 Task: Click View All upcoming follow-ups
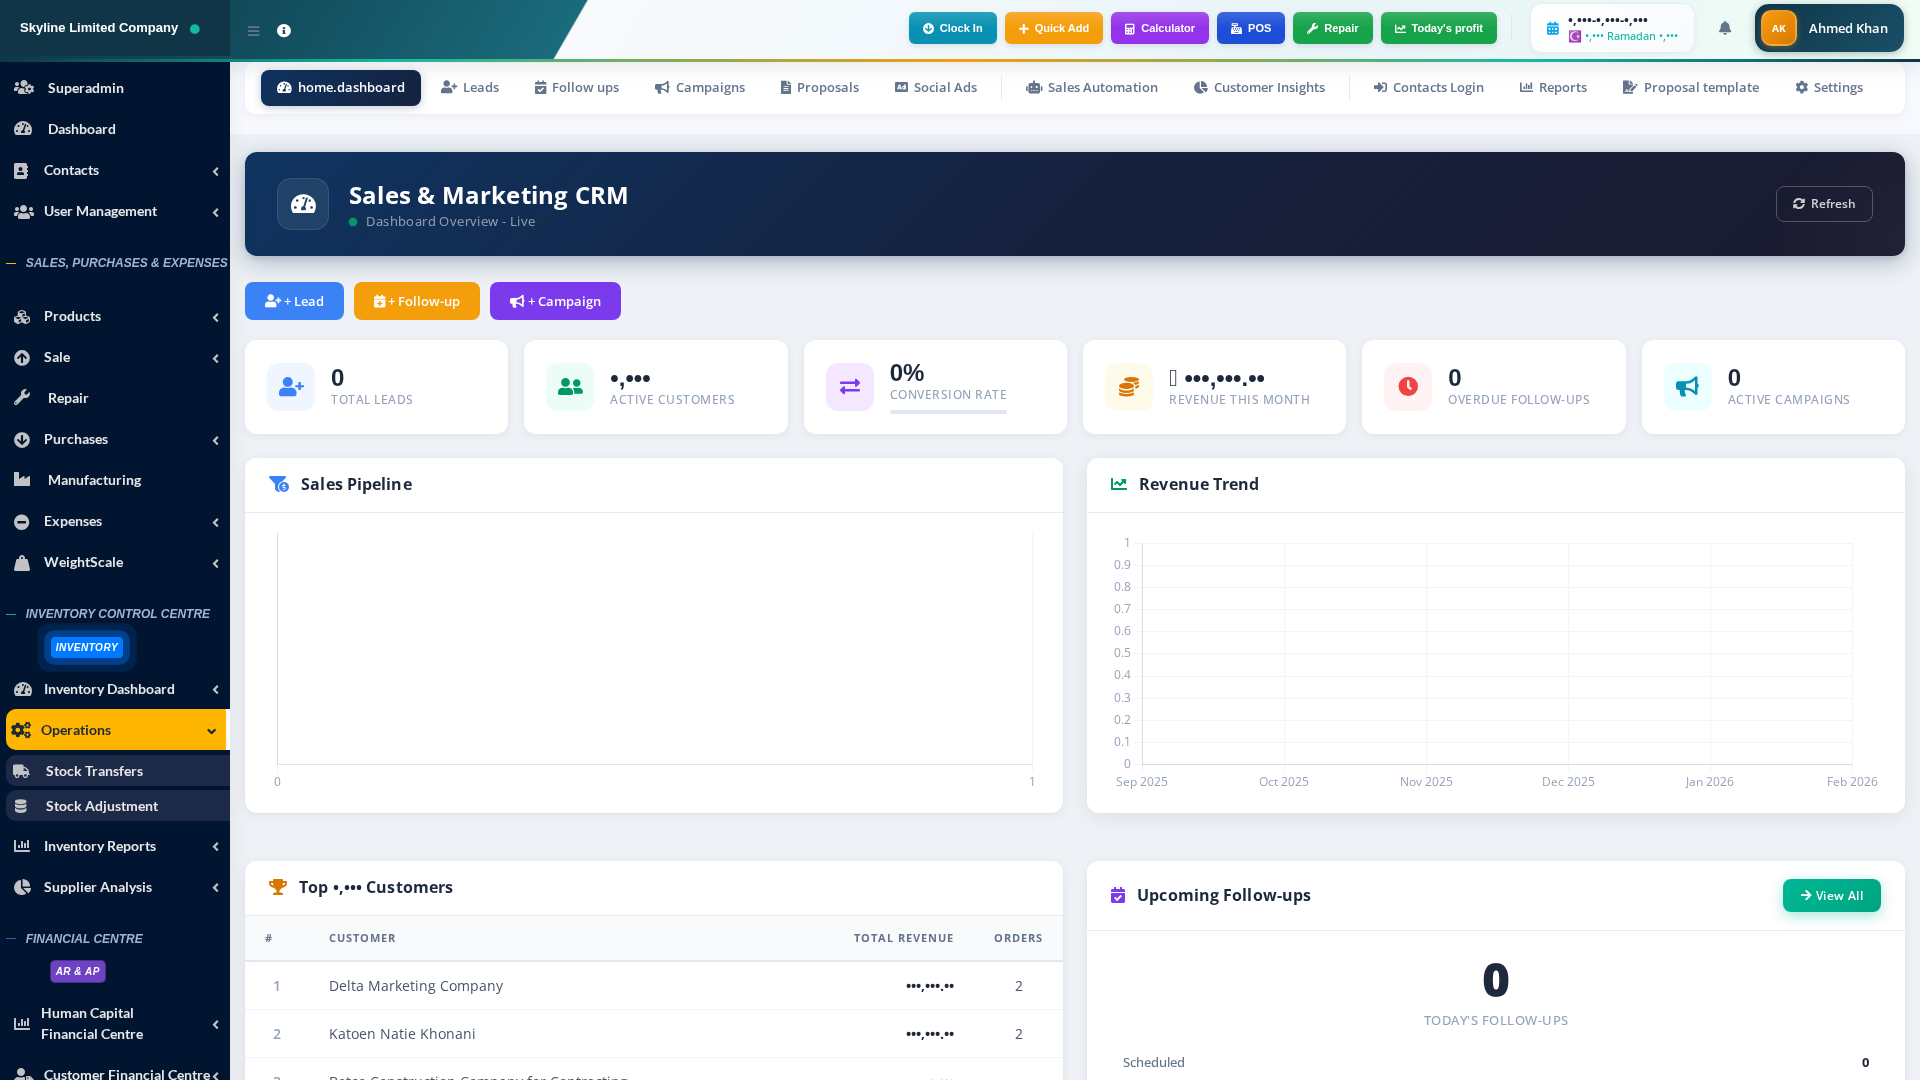tap(1831, 895)
